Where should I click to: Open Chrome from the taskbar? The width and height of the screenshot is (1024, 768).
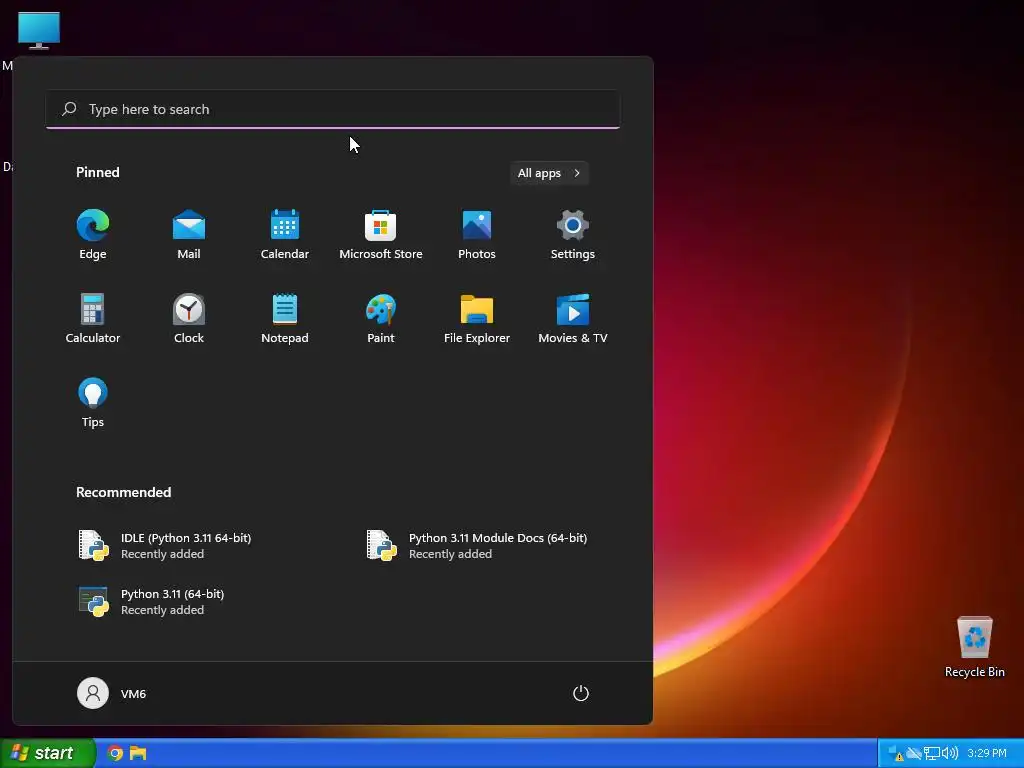coord(116,753)
